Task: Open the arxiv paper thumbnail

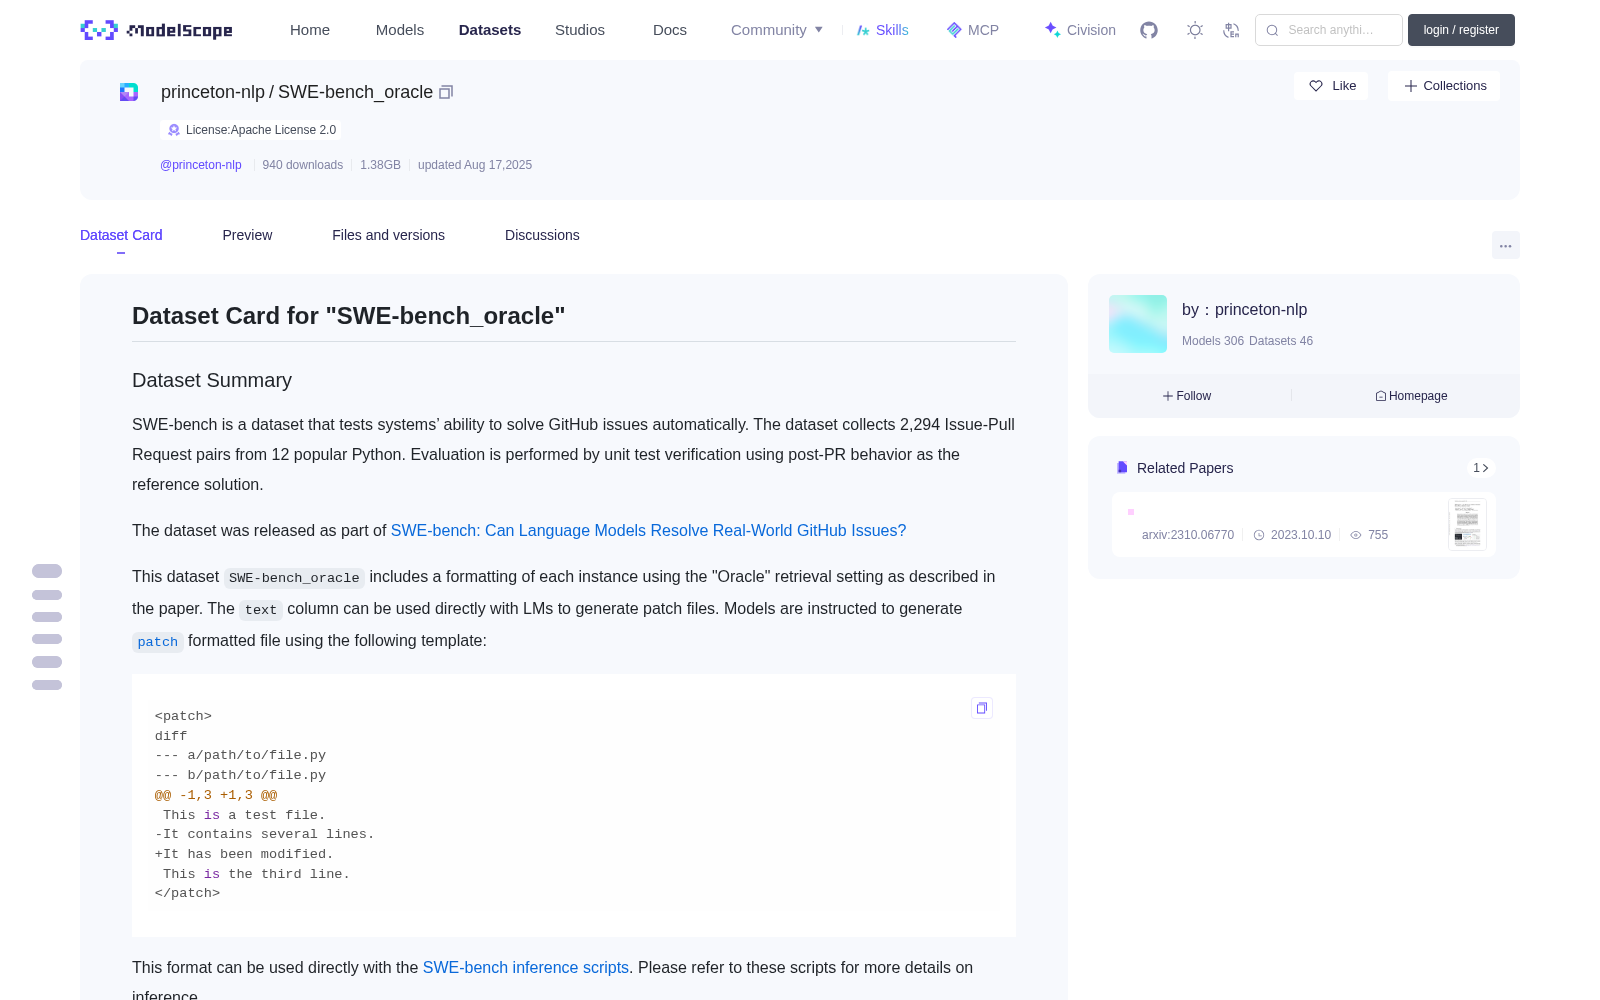Action: (1467, 524)
